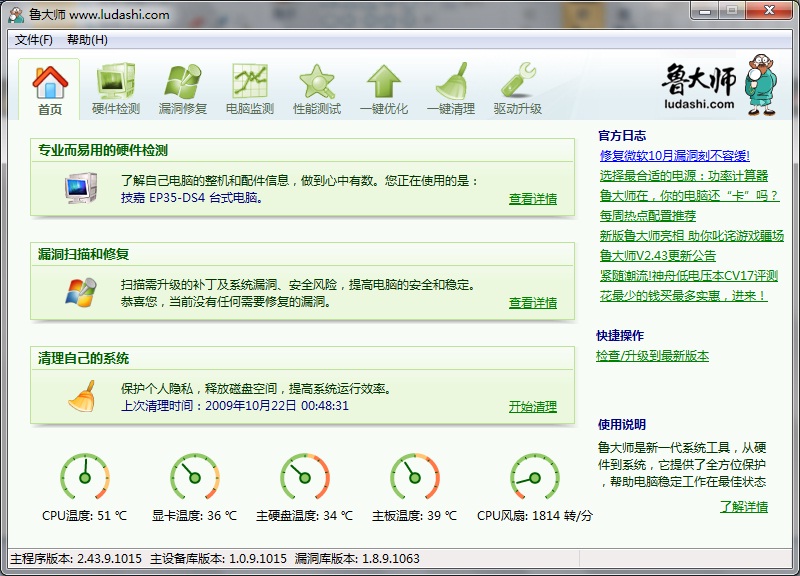Click the CPU温度: 51 ℃ label
800x576 pixels.
coord(85,516)
